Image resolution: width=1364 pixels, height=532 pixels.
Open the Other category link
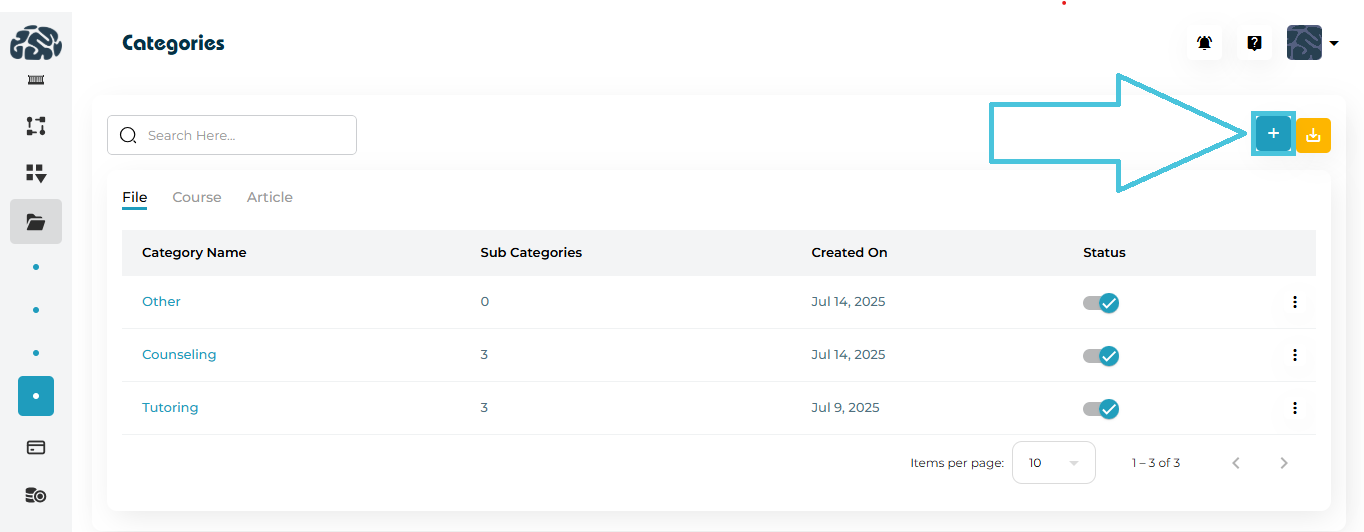point(161,302)
